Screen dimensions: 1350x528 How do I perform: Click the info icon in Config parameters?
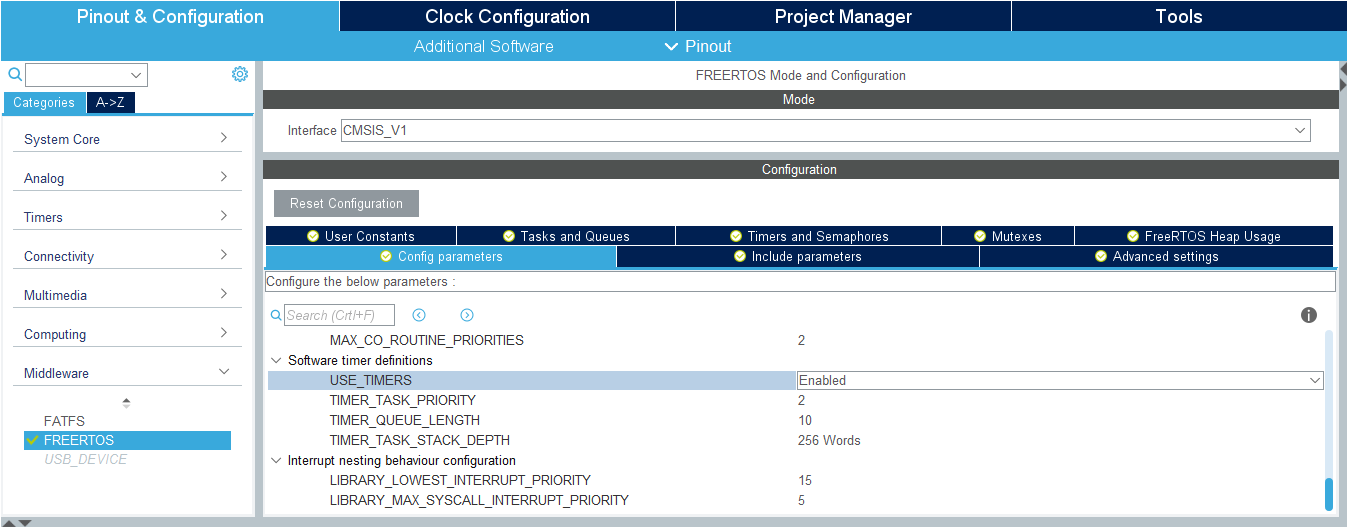click(x=1309, y=315)
